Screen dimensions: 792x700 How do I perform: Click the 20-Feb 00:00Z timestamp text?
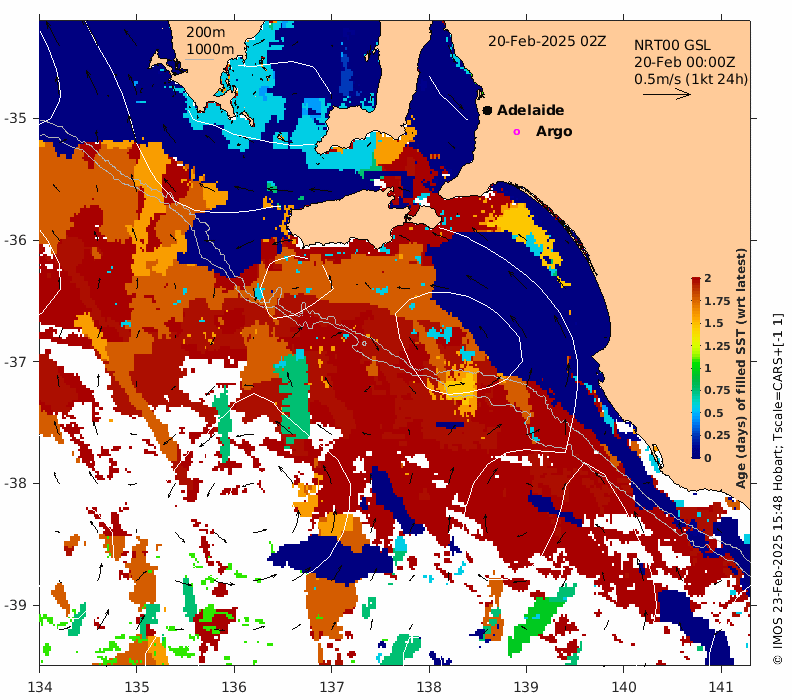pos(684,62)
